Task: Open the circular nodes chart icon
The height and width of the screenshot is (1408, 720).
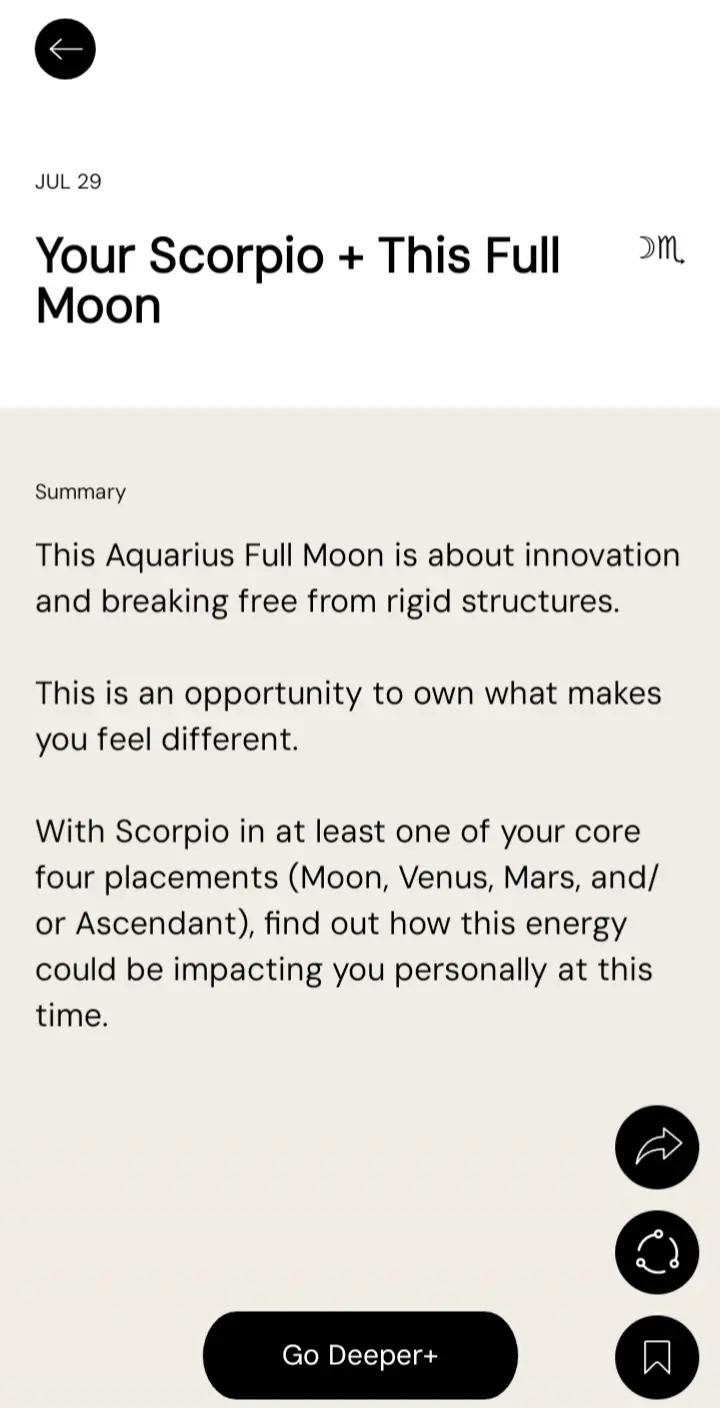Action: (657, 1251)
